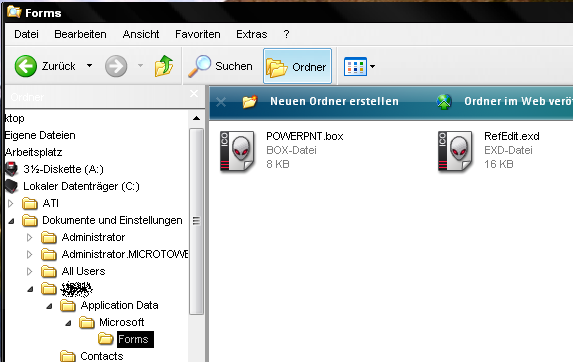Click the Forms open folder icon
Screen dimensions: 573x362
(106, 339)
